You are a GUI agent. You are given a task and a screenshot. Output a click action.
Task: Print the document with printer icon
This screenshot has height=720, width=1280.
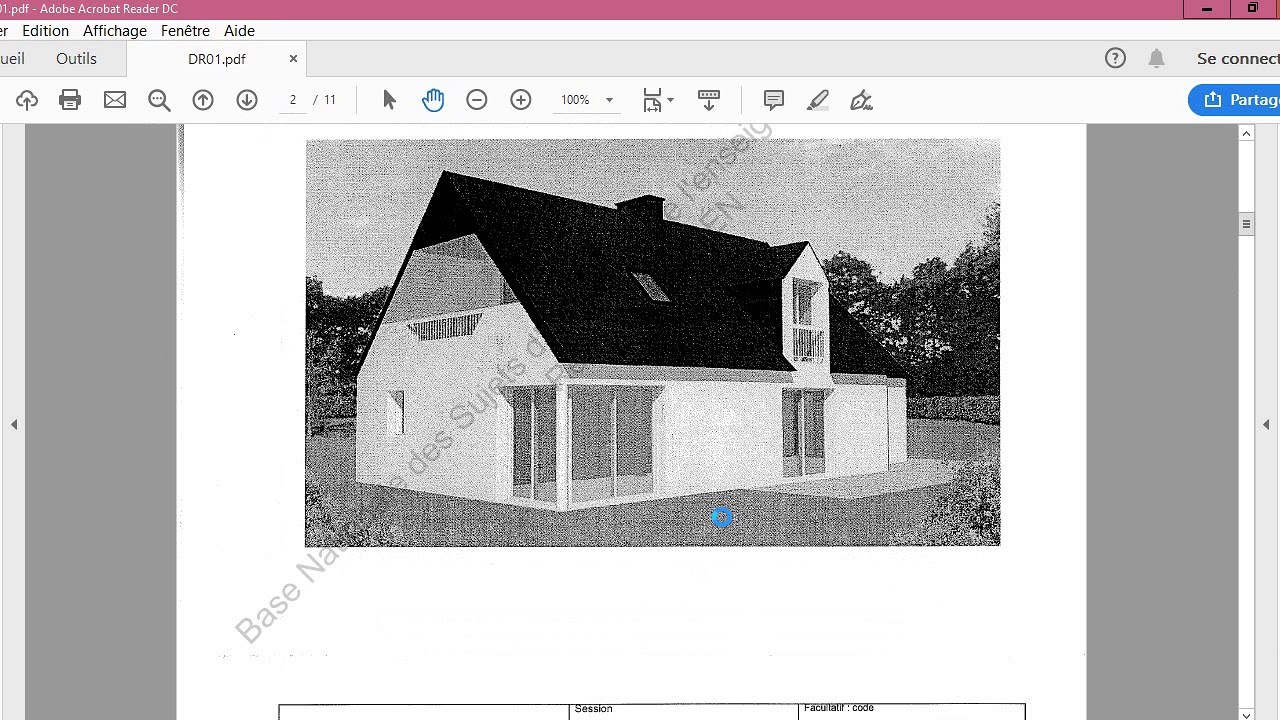[70, 100]
